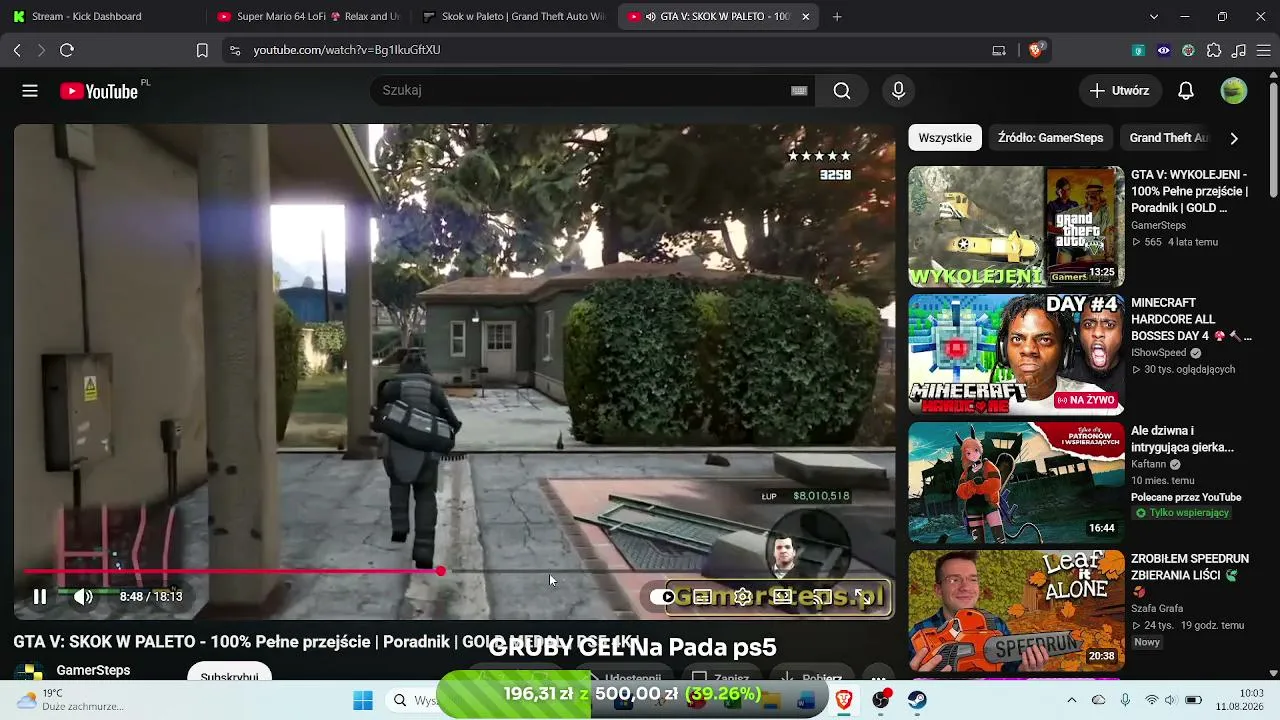Screen dimensions: 1280x720
Task: Click the install-app icon in address bar
Action: point(999,50)
